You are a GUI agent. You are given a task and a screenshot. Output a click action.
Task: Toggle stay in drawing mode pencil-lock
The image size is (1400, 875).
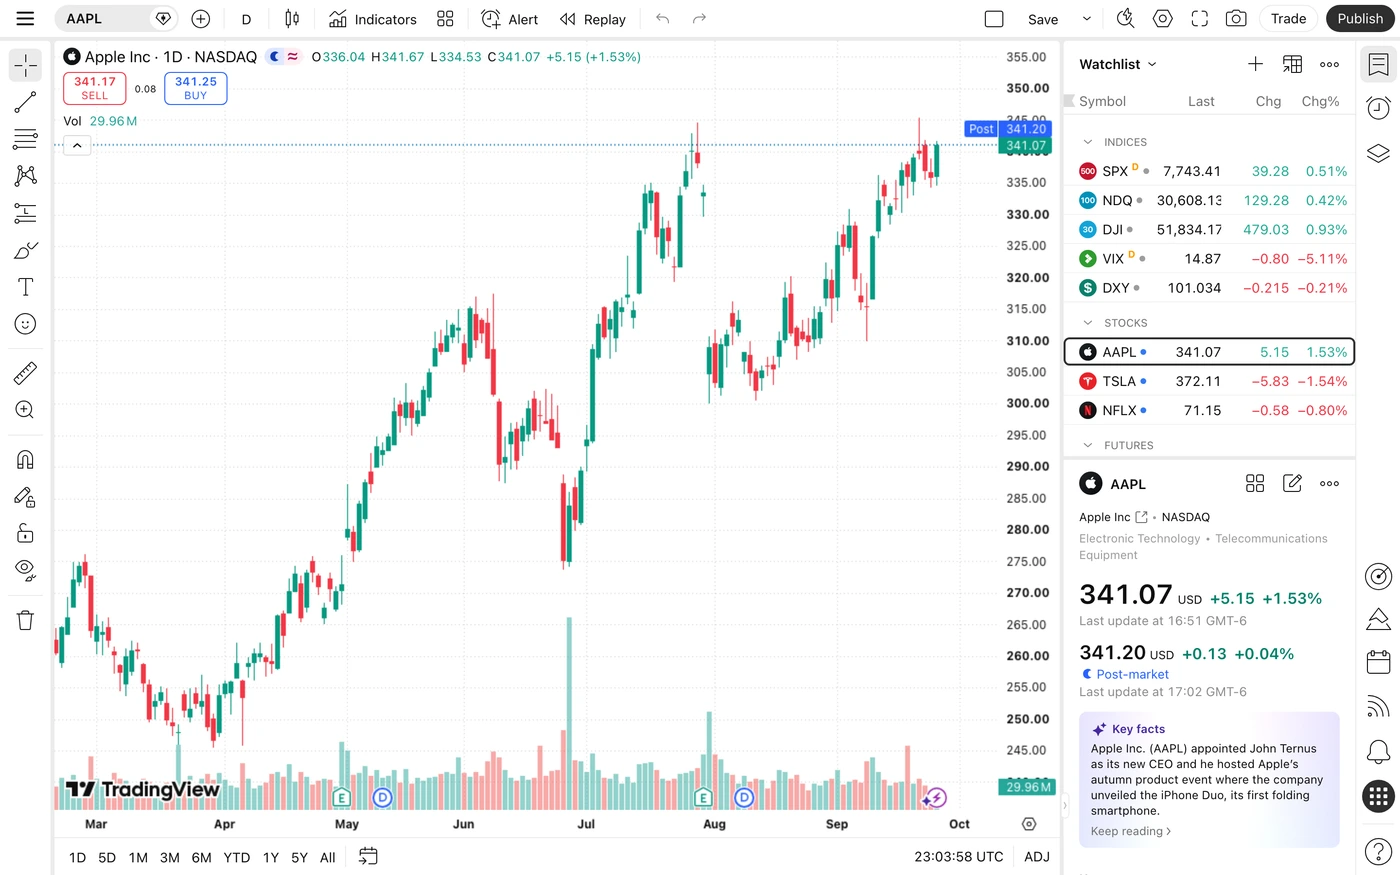coord(25,496)
